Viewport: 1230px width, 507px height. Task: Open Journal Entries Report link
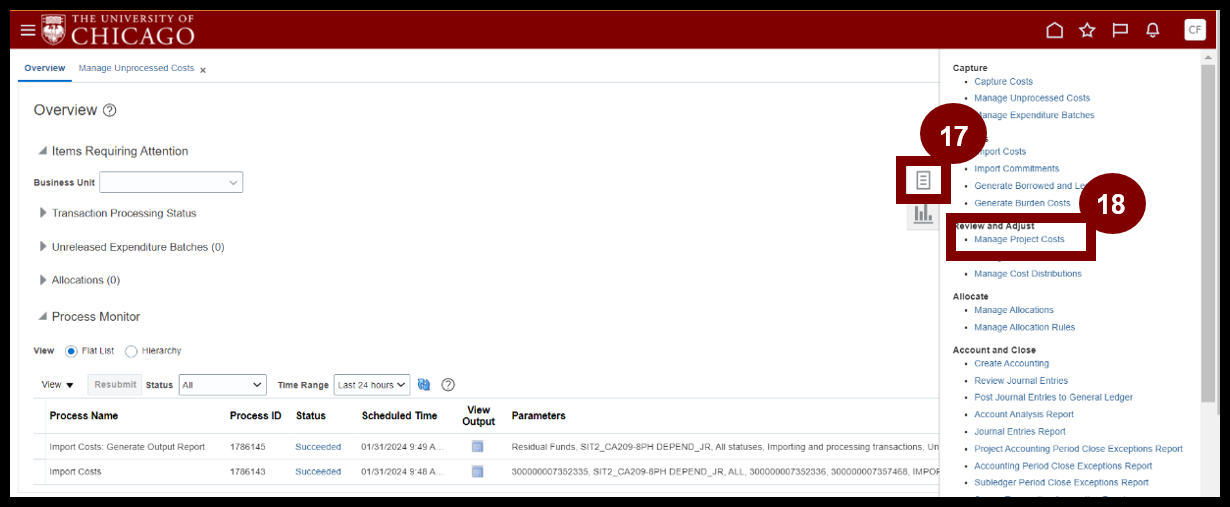(1020, 432)
